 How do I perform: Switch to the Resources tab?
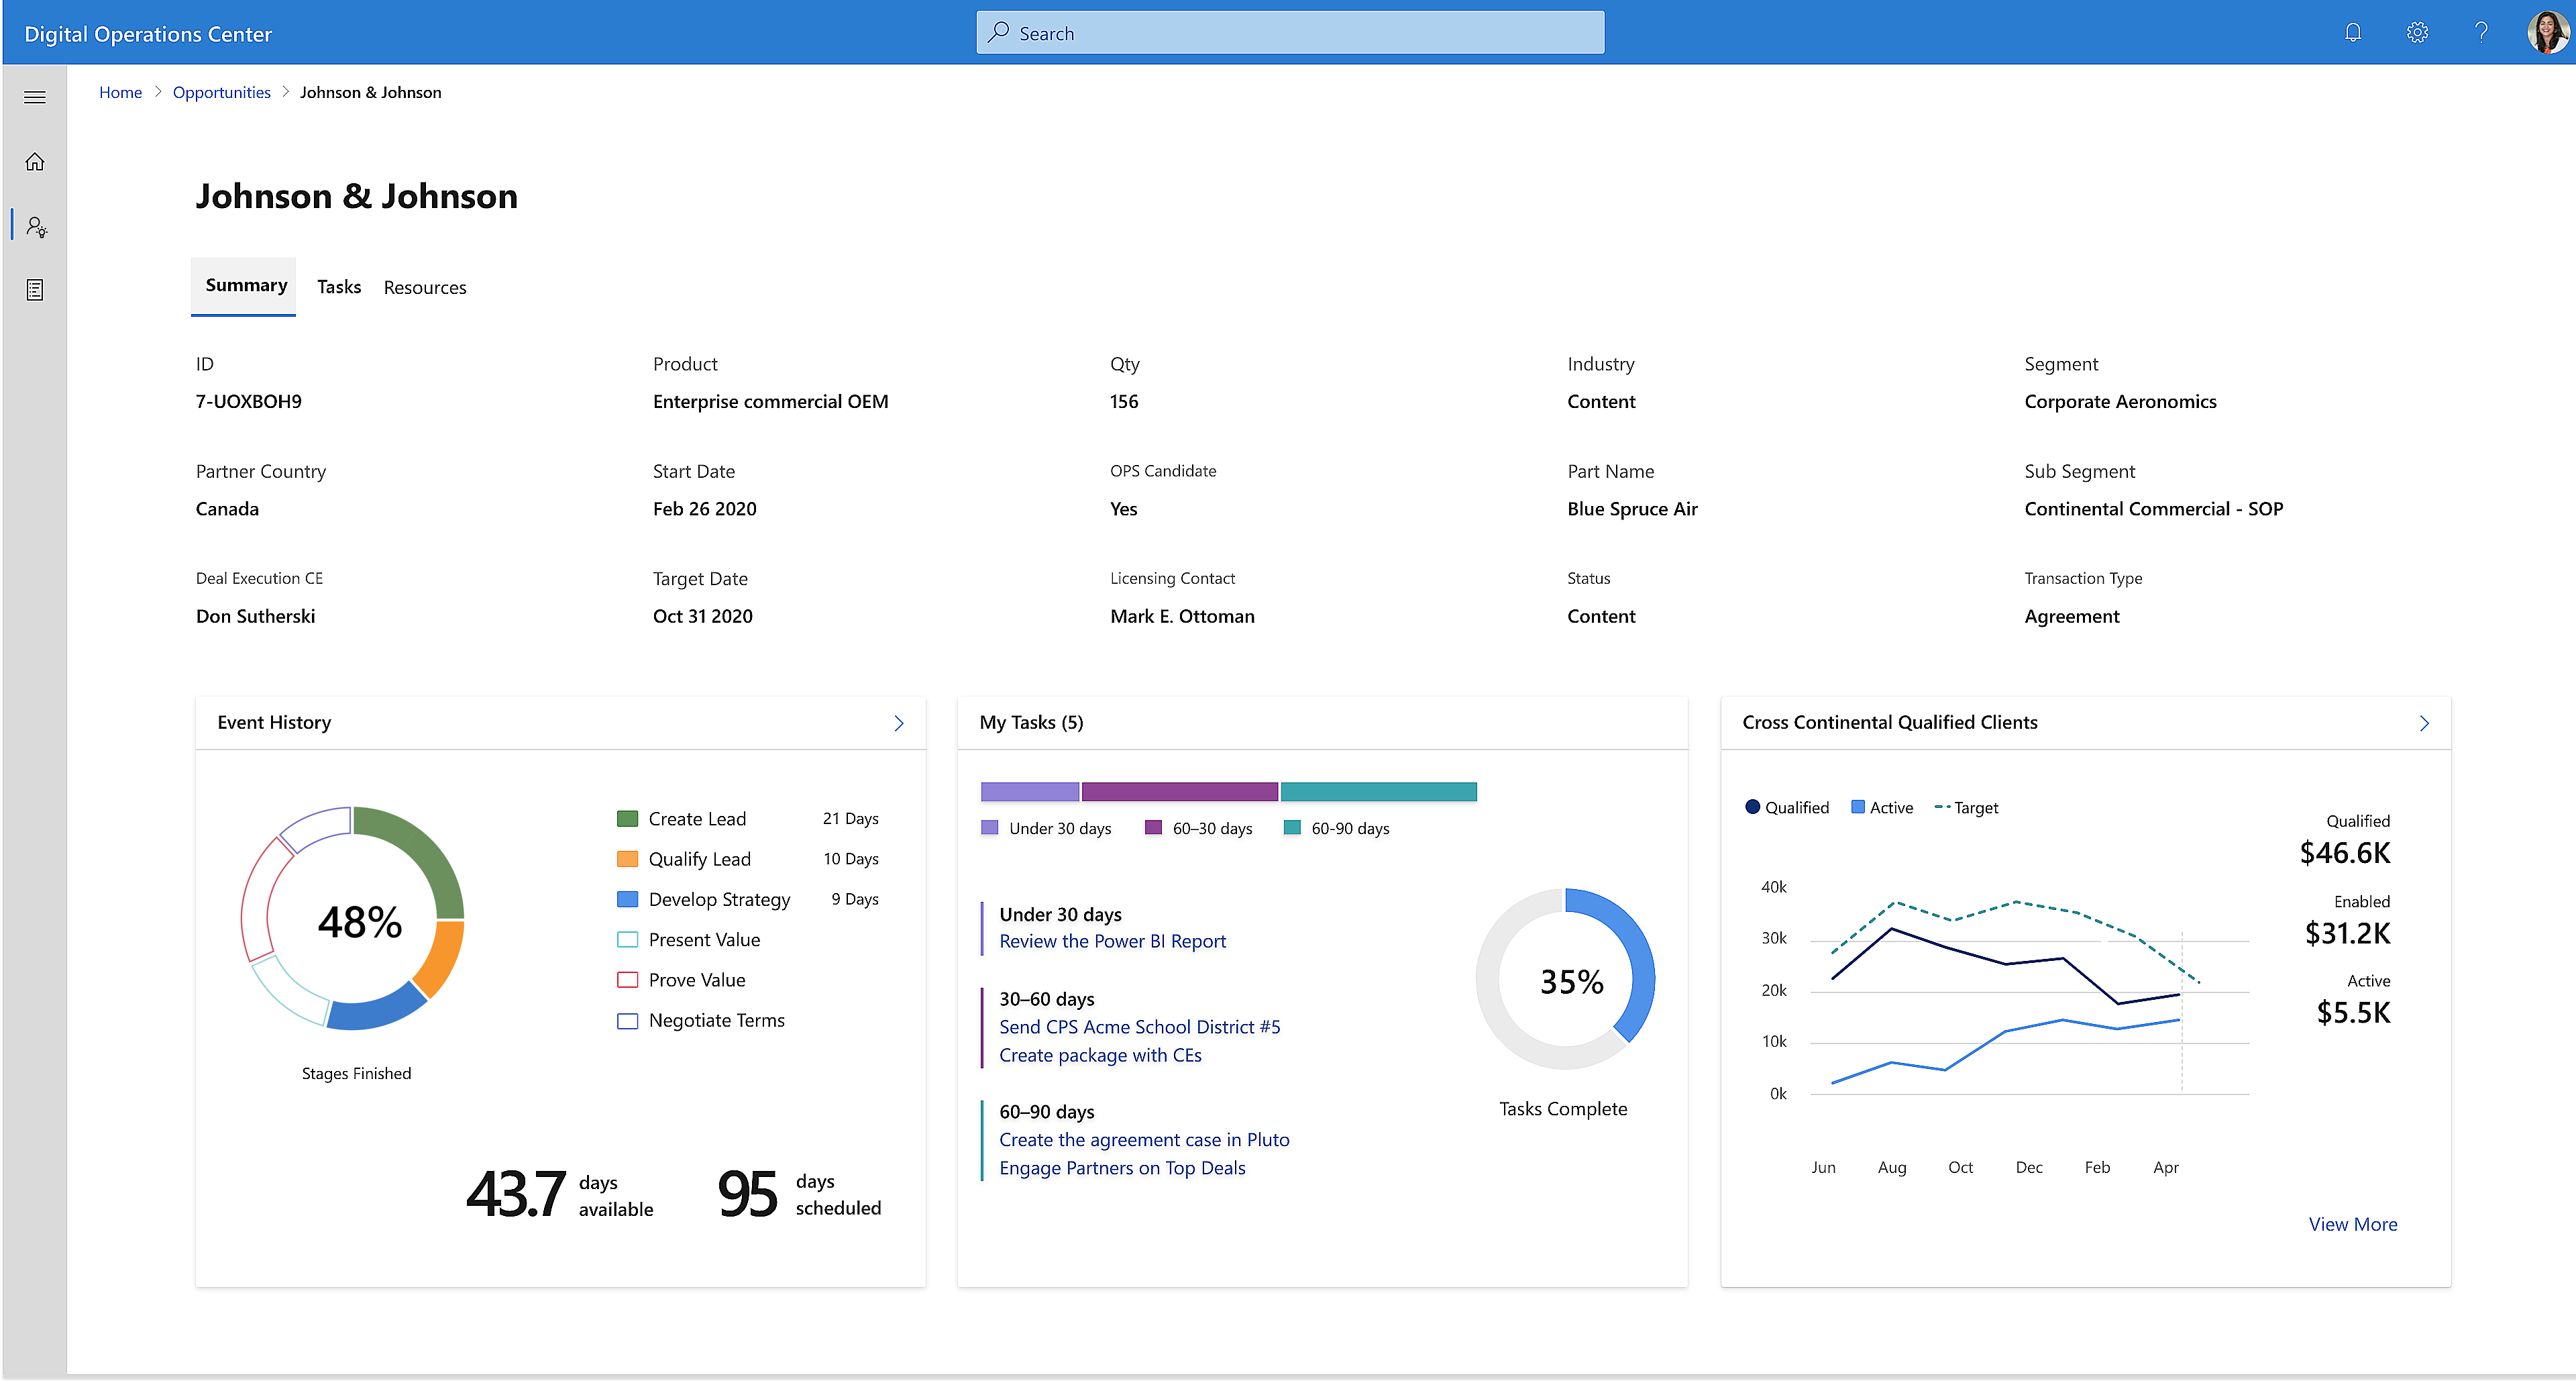coord(425,287)
